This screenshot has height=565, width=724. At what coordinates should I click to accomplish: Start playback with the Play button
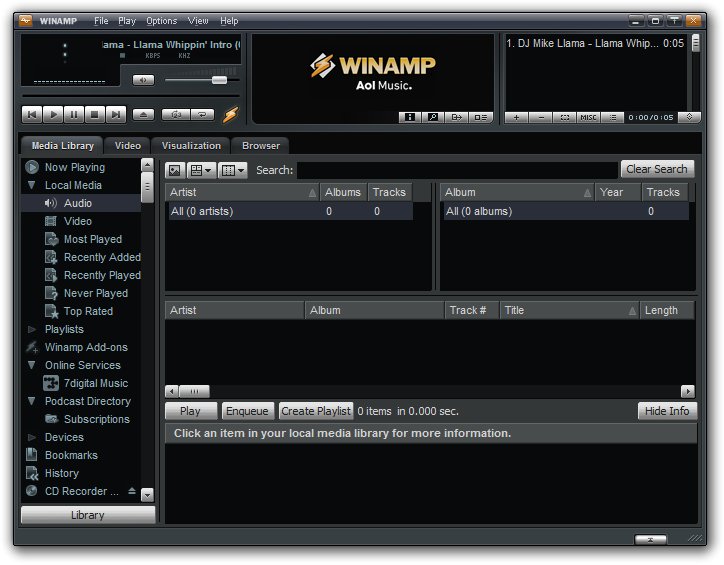click(53, 114)
